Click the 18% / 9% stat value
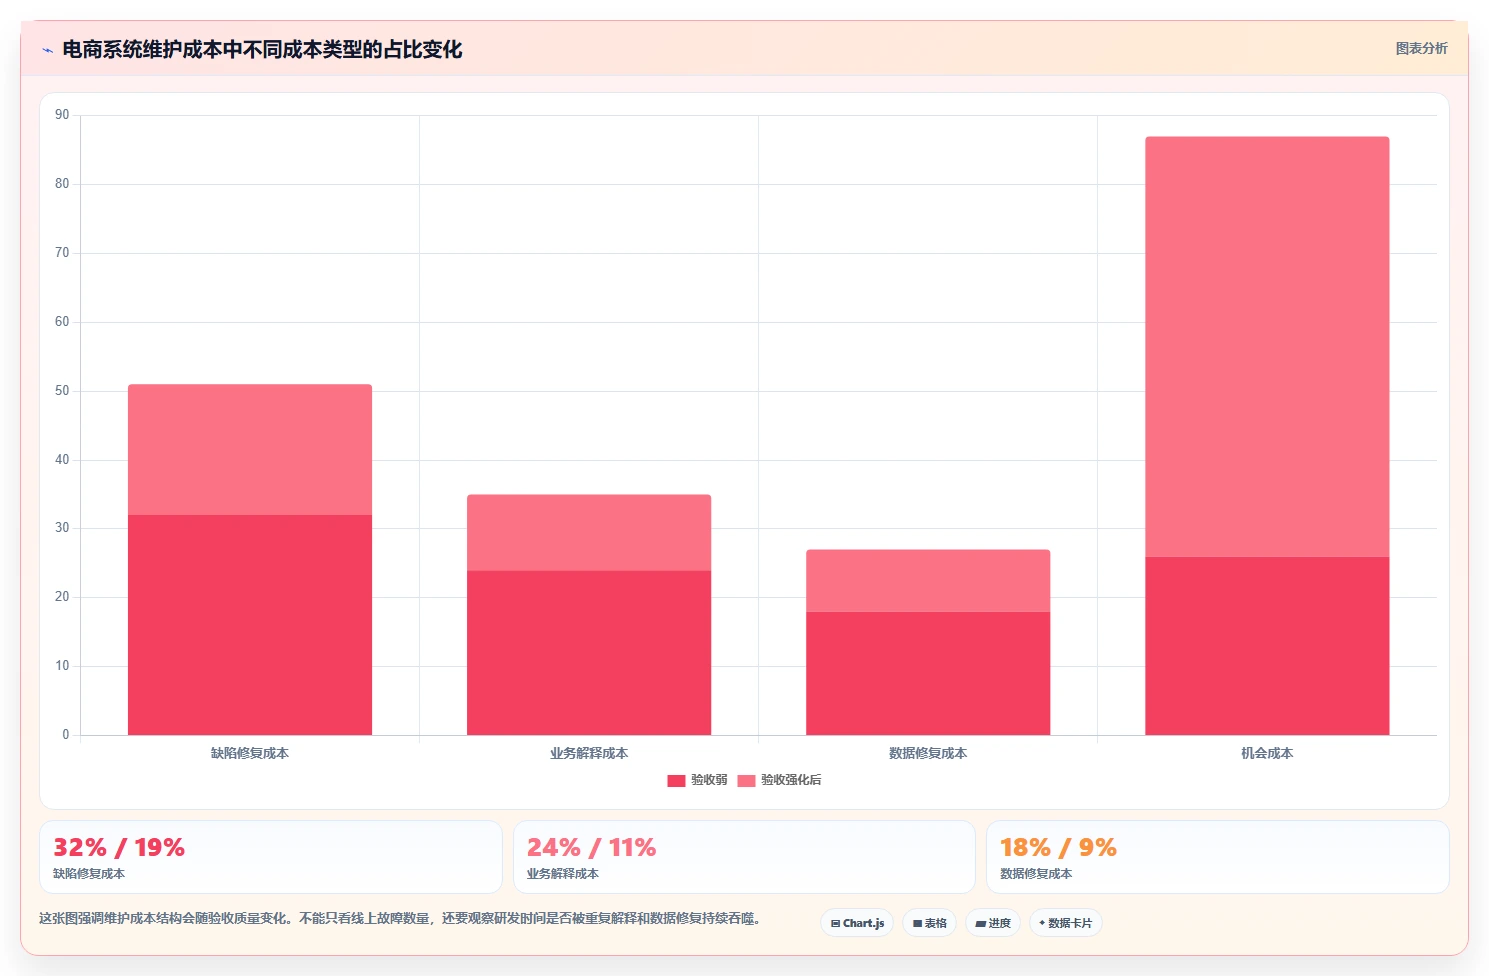1489x976 pixels. (1058, 848)
